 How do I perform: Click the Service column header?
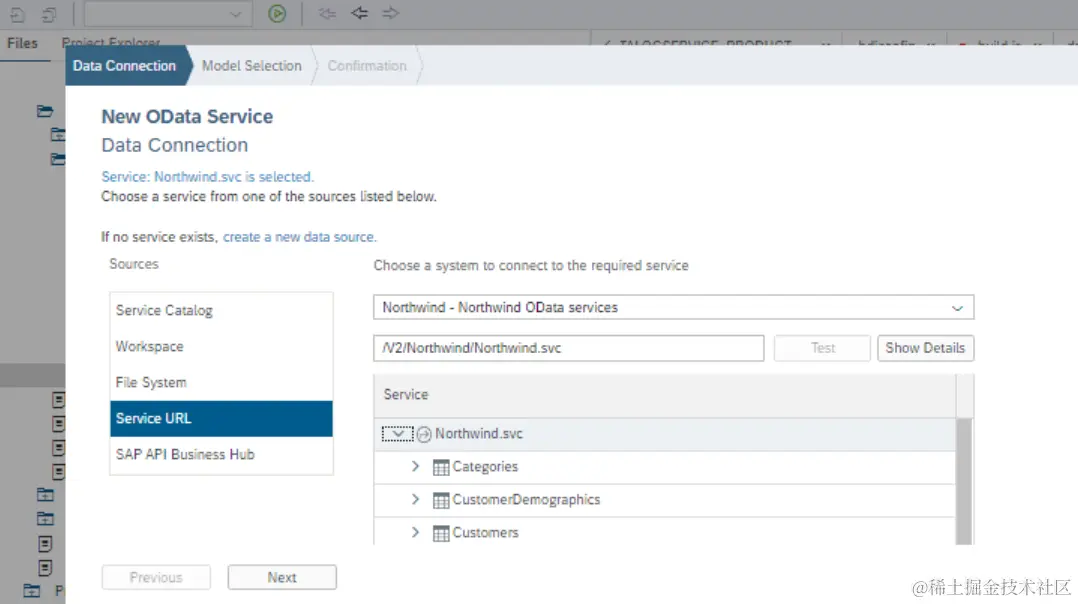(x=665, y=395)
